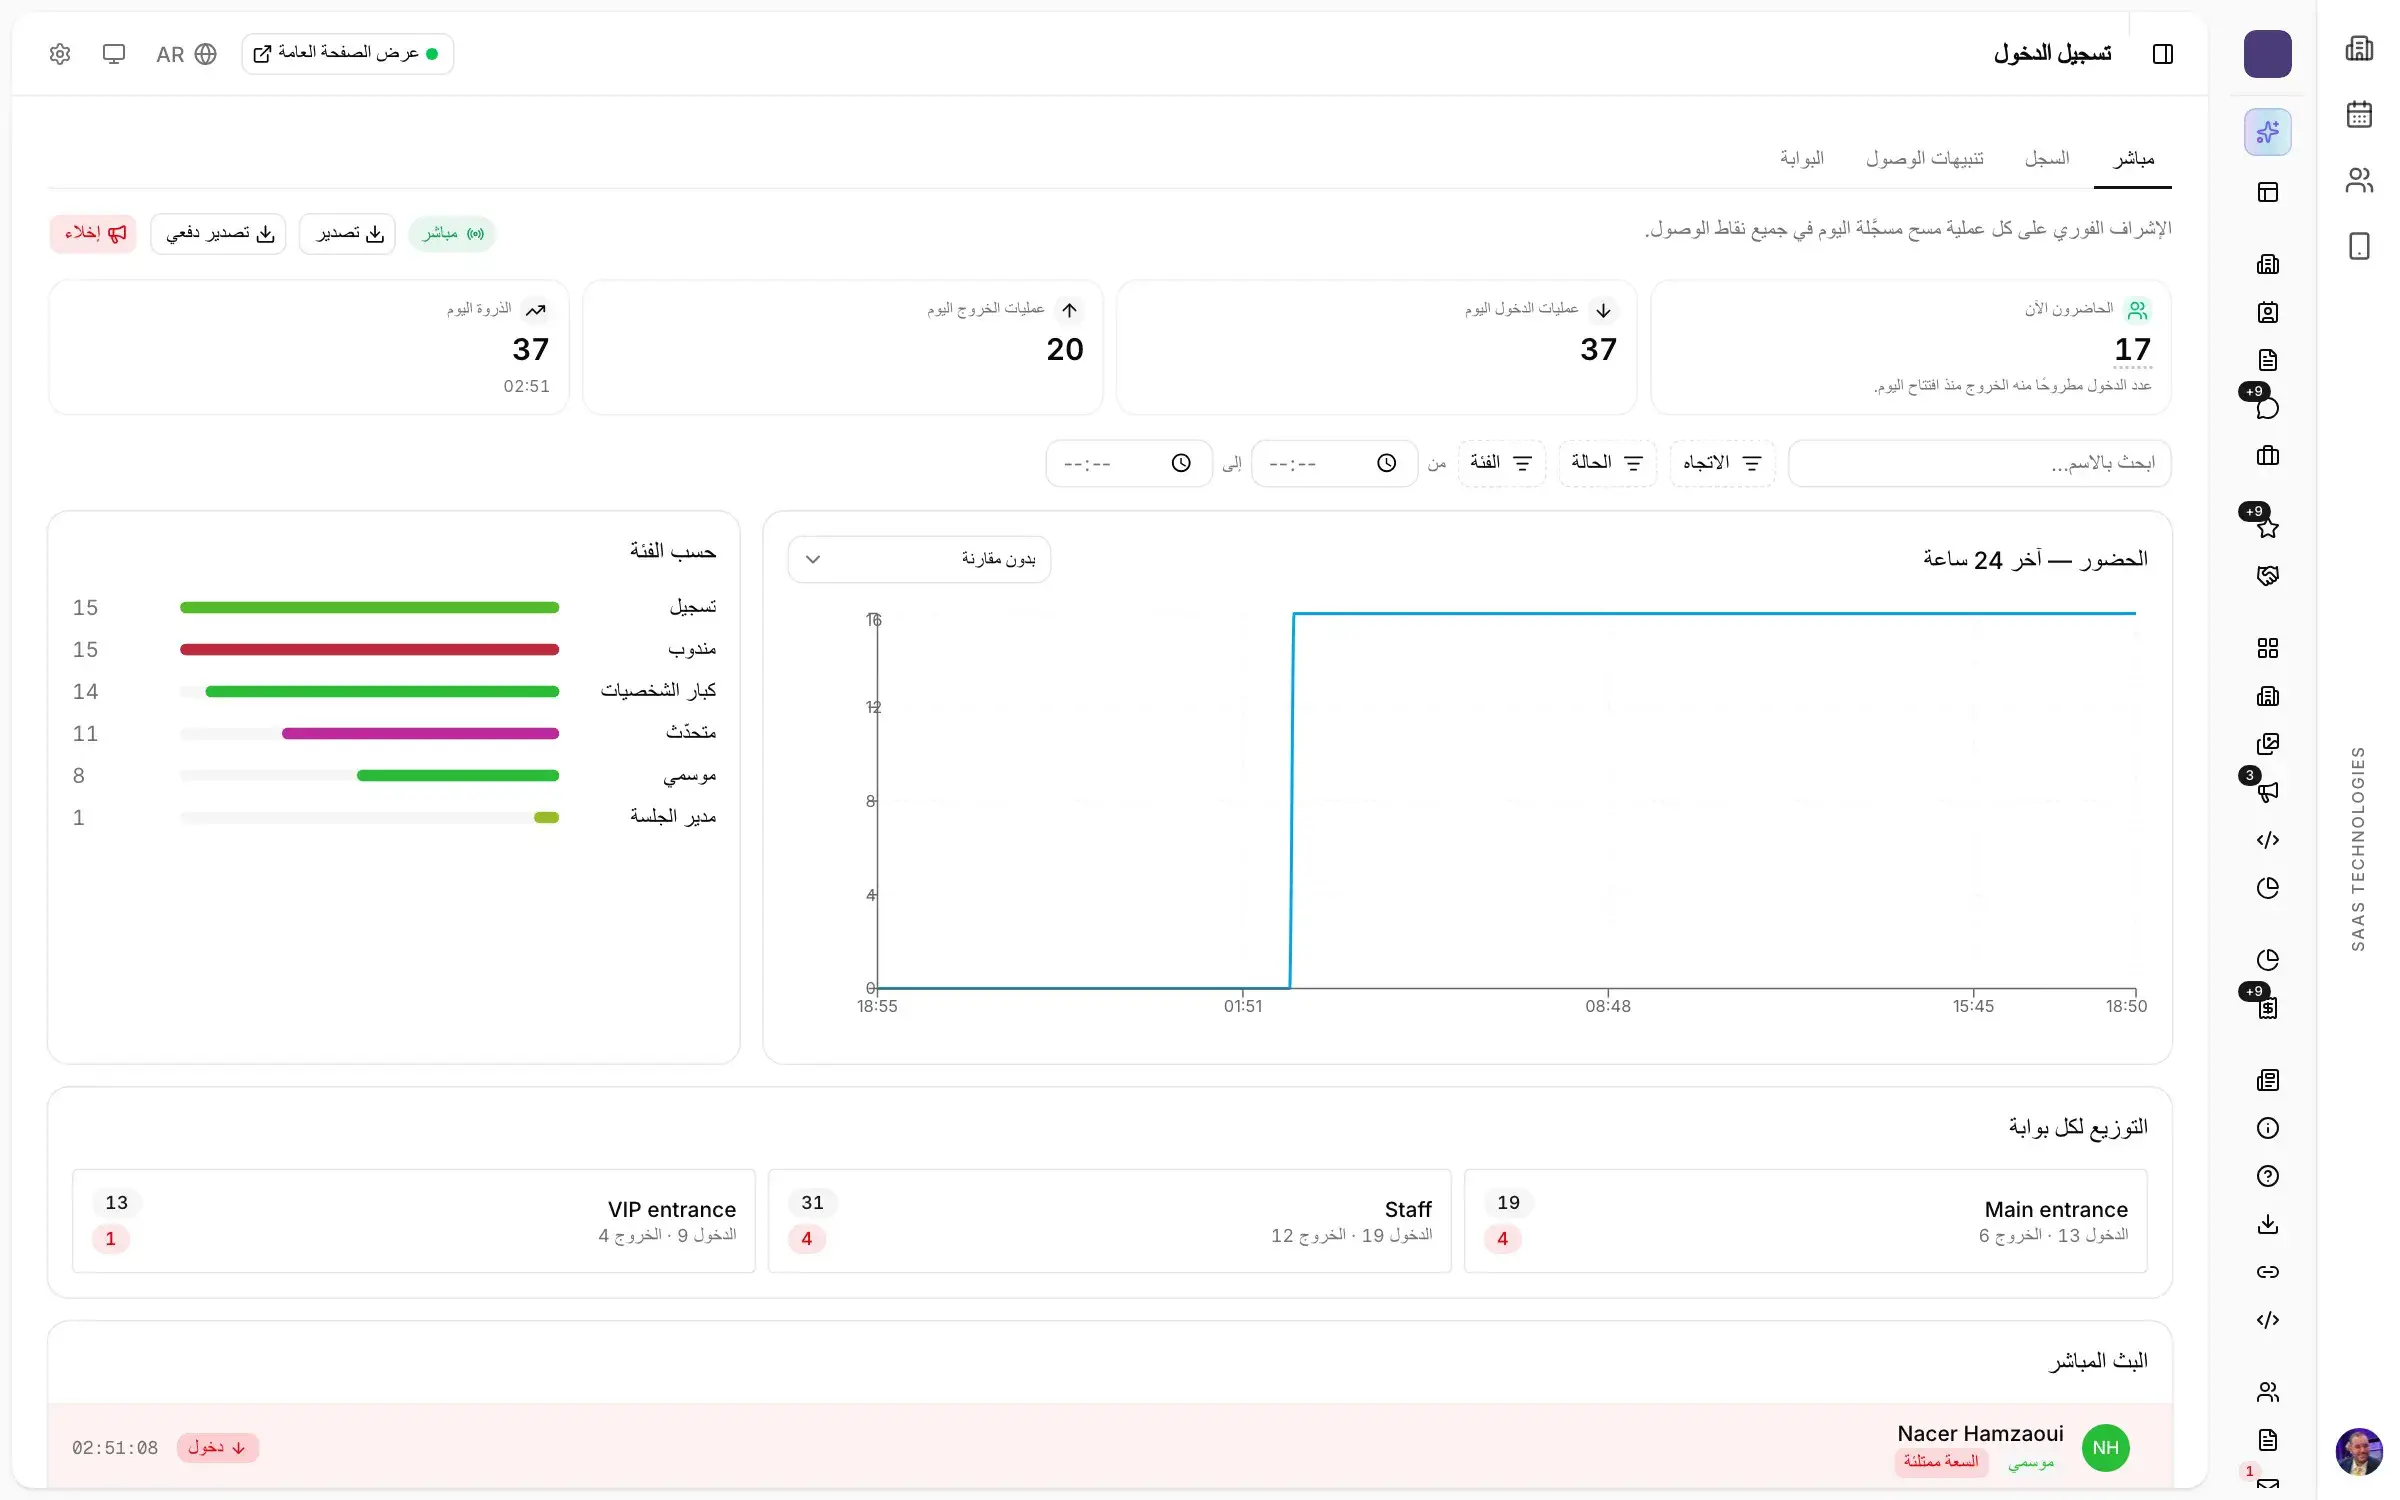Open the 'الاتجاه' direction filter
The width and height of the screenshot is (2400, 1500).
pos(1722,463)
